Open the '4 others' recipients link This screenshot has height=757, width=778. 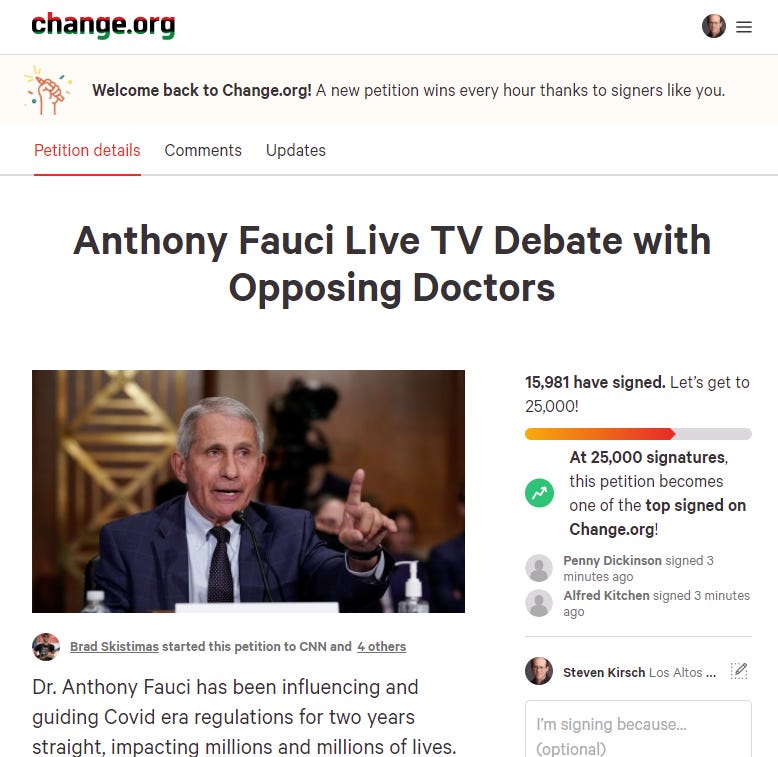(382, 646)
